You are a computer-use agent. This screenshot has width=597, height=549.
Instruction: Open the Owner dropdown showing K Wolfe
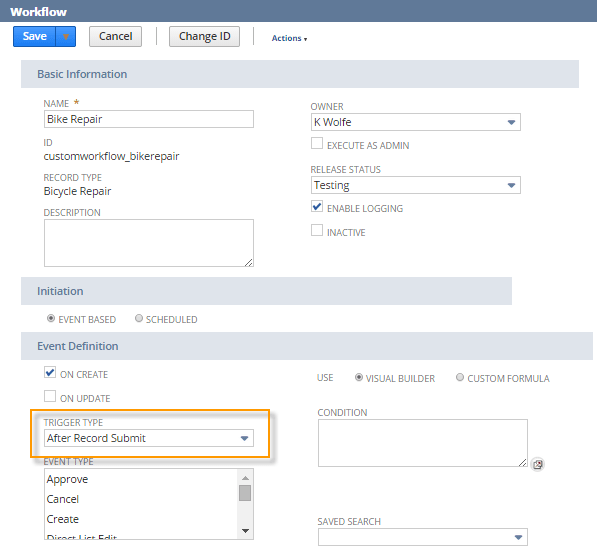pos(416,122)
